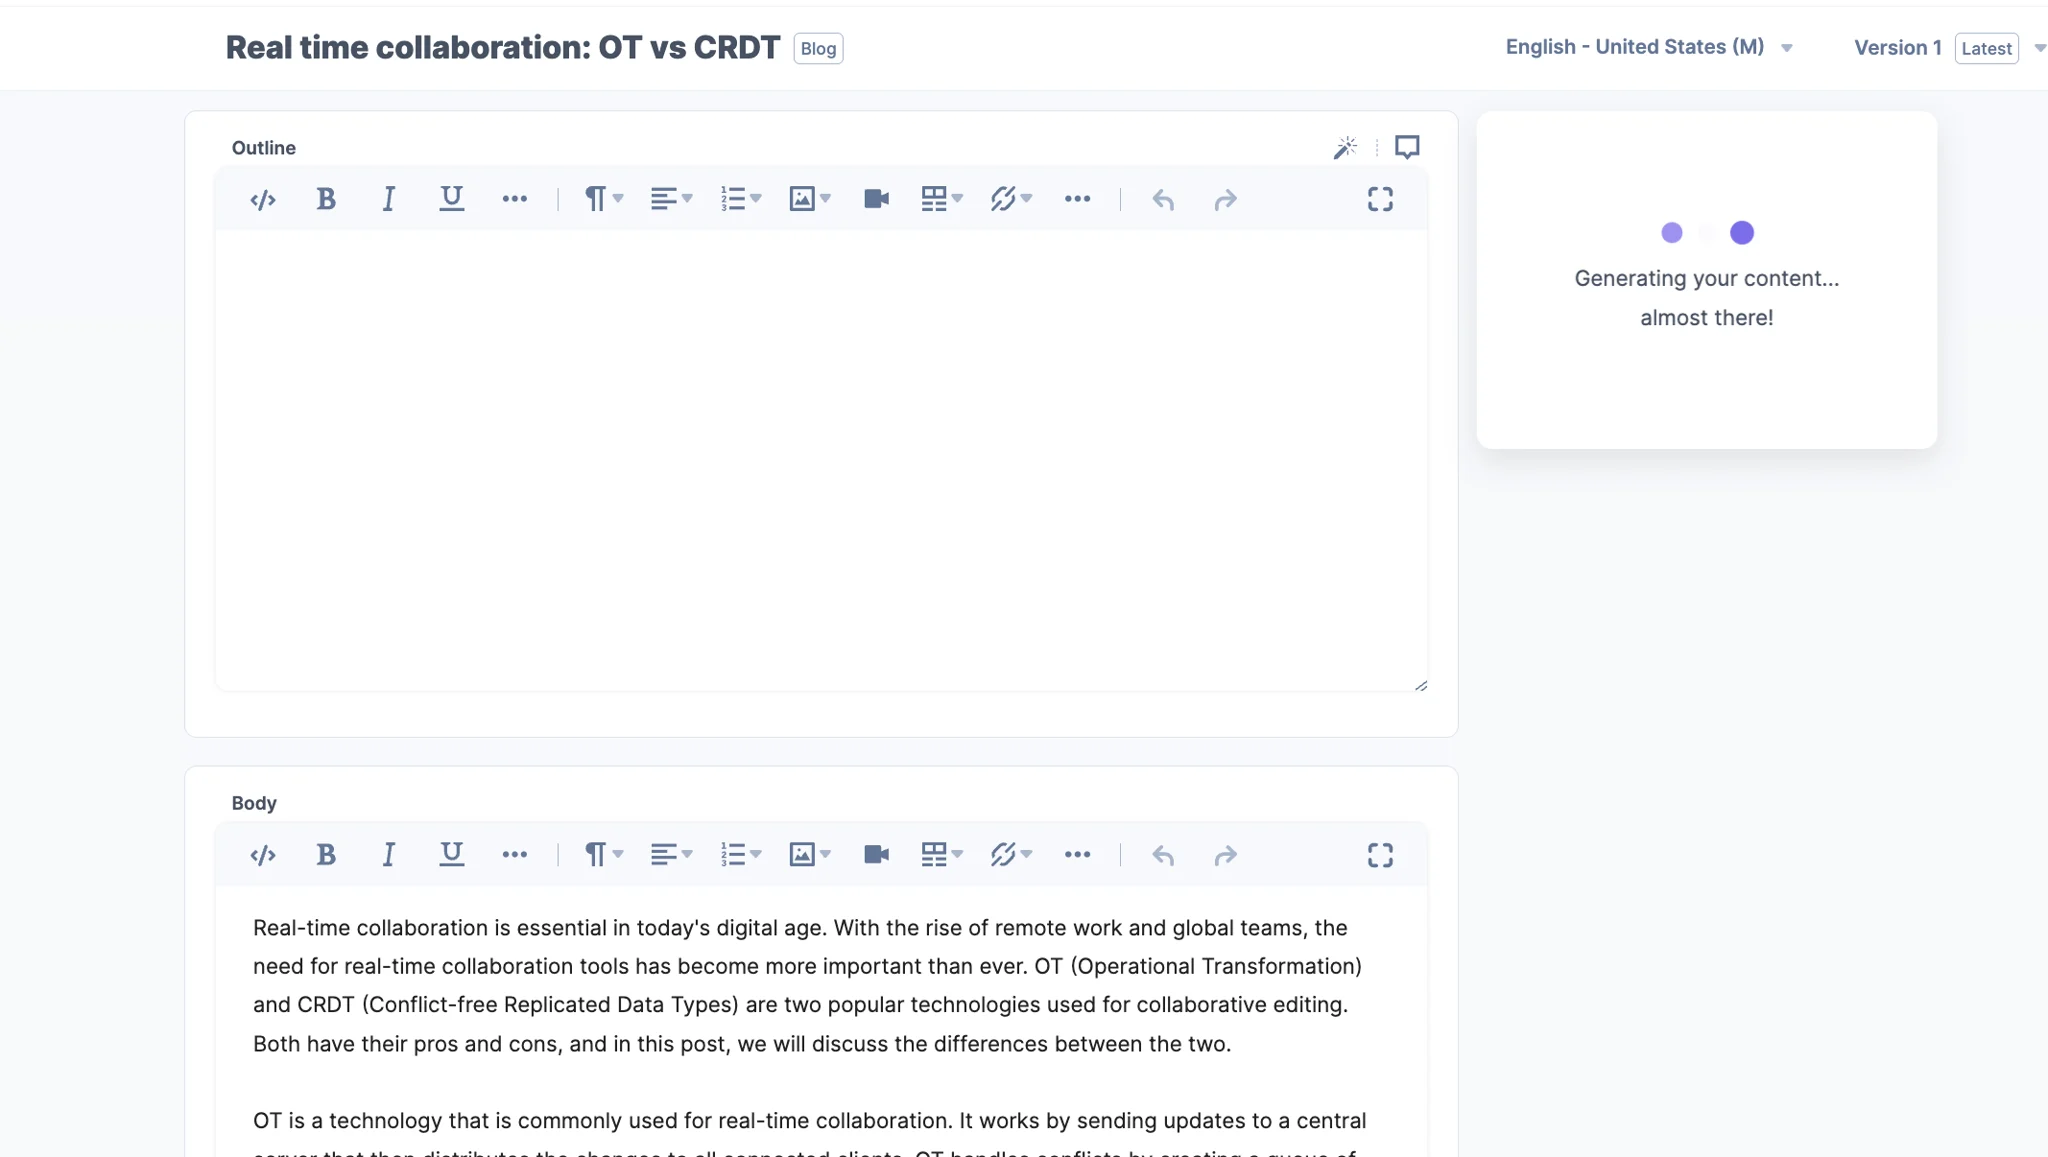The image size is (2048, 1157).
Task: Click the article title Real time collaboration
Action: [x=502, y=47]
